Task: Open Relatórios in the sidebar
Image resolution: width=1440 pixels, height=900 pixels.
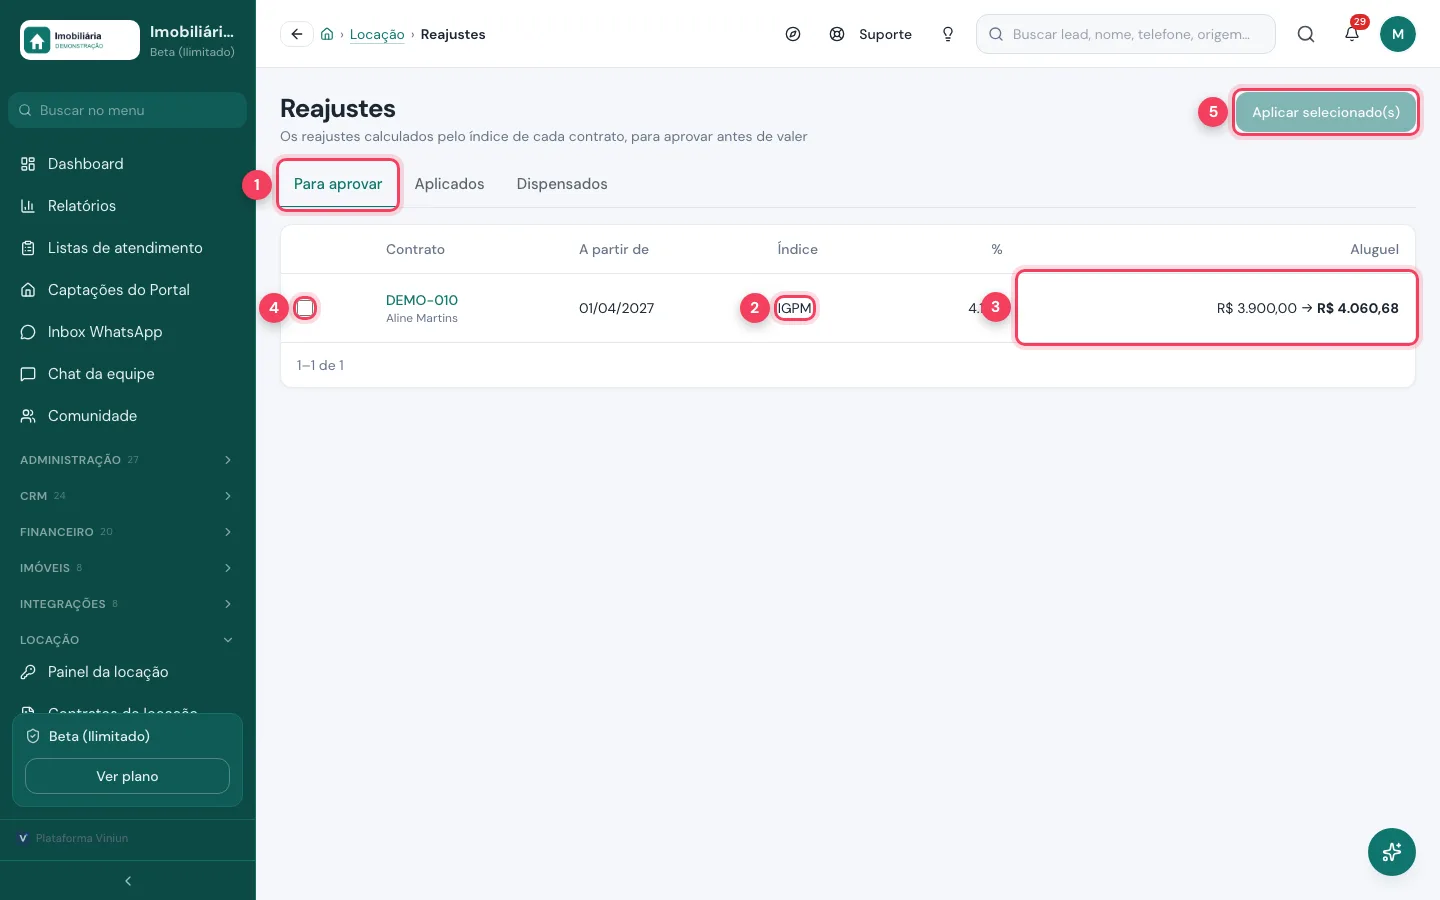Action: (x=128, y=206)
